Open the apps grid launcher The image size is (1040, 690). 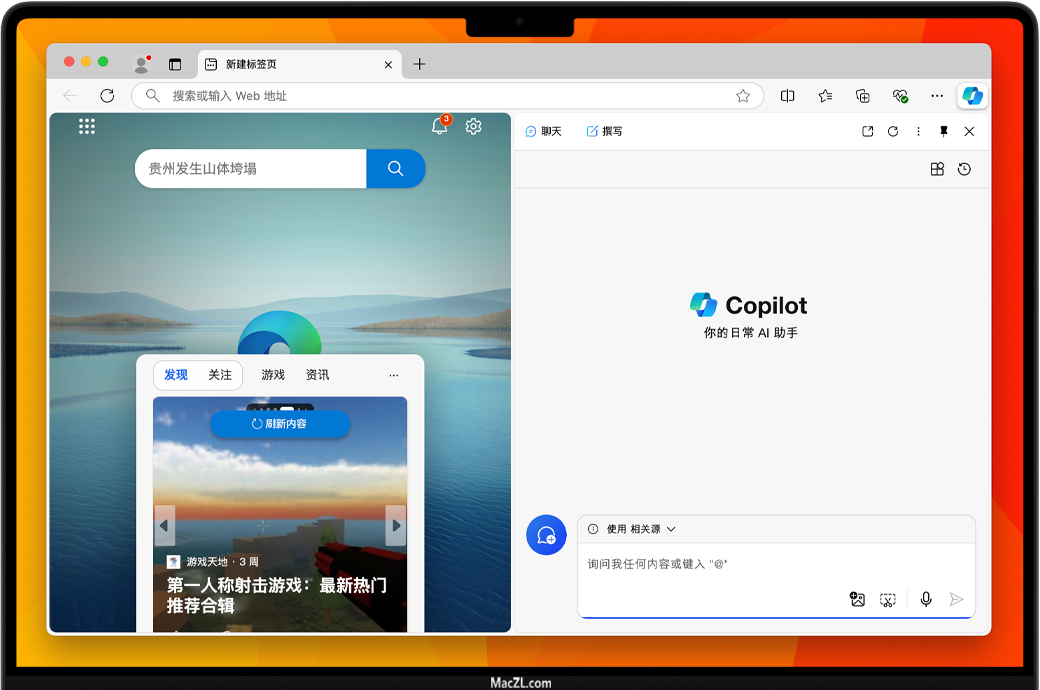87,126
